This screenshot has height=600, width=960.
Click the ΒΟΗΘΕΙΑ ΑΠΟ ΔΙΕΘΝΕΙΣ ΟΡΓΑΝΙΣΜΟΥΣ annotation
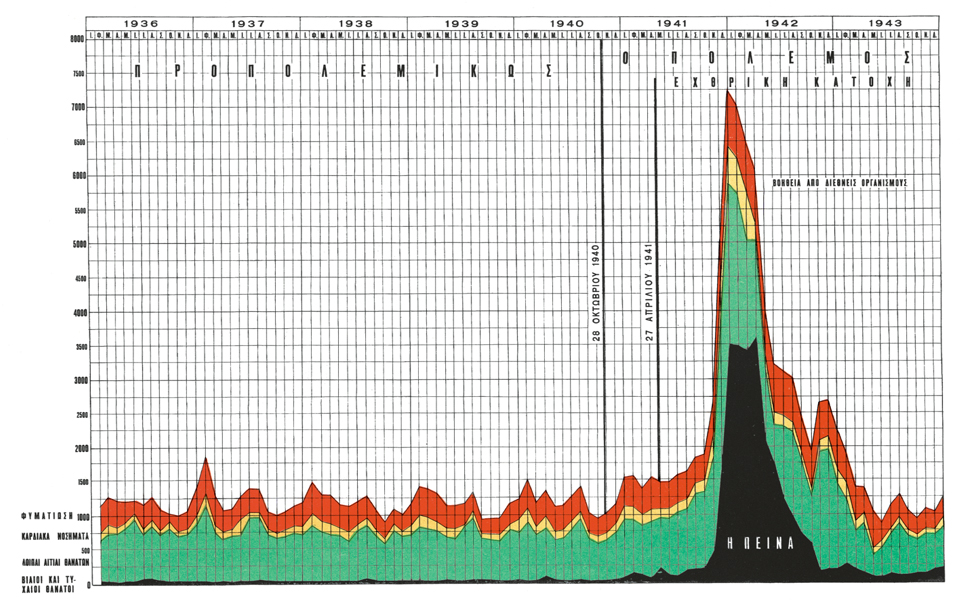(838, 184)
